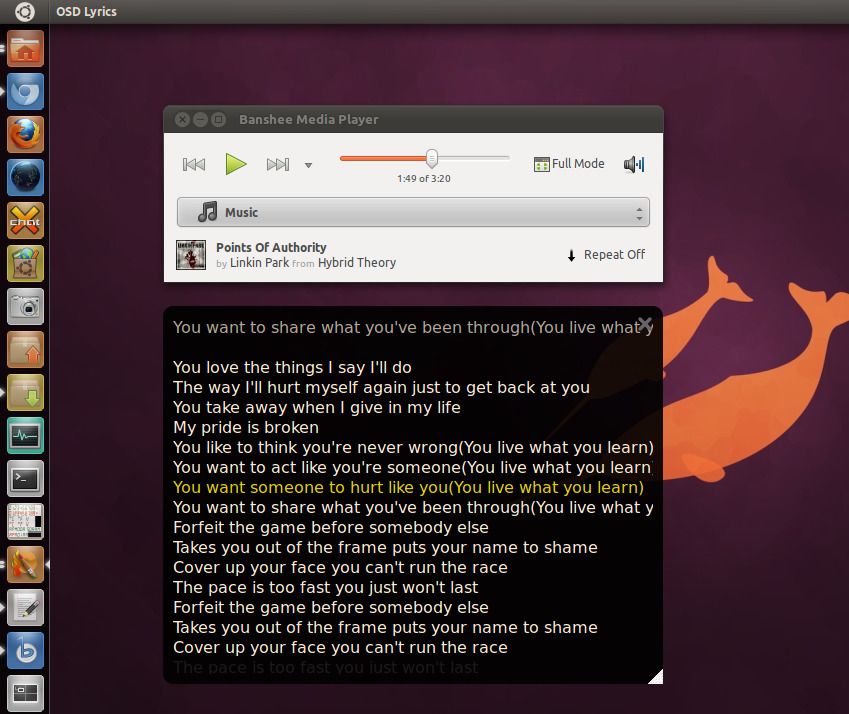This screenshot has width=849, height=714.
Task: Click the orange upload arrow icon in the launcher
Action: [x=25, y=349]
